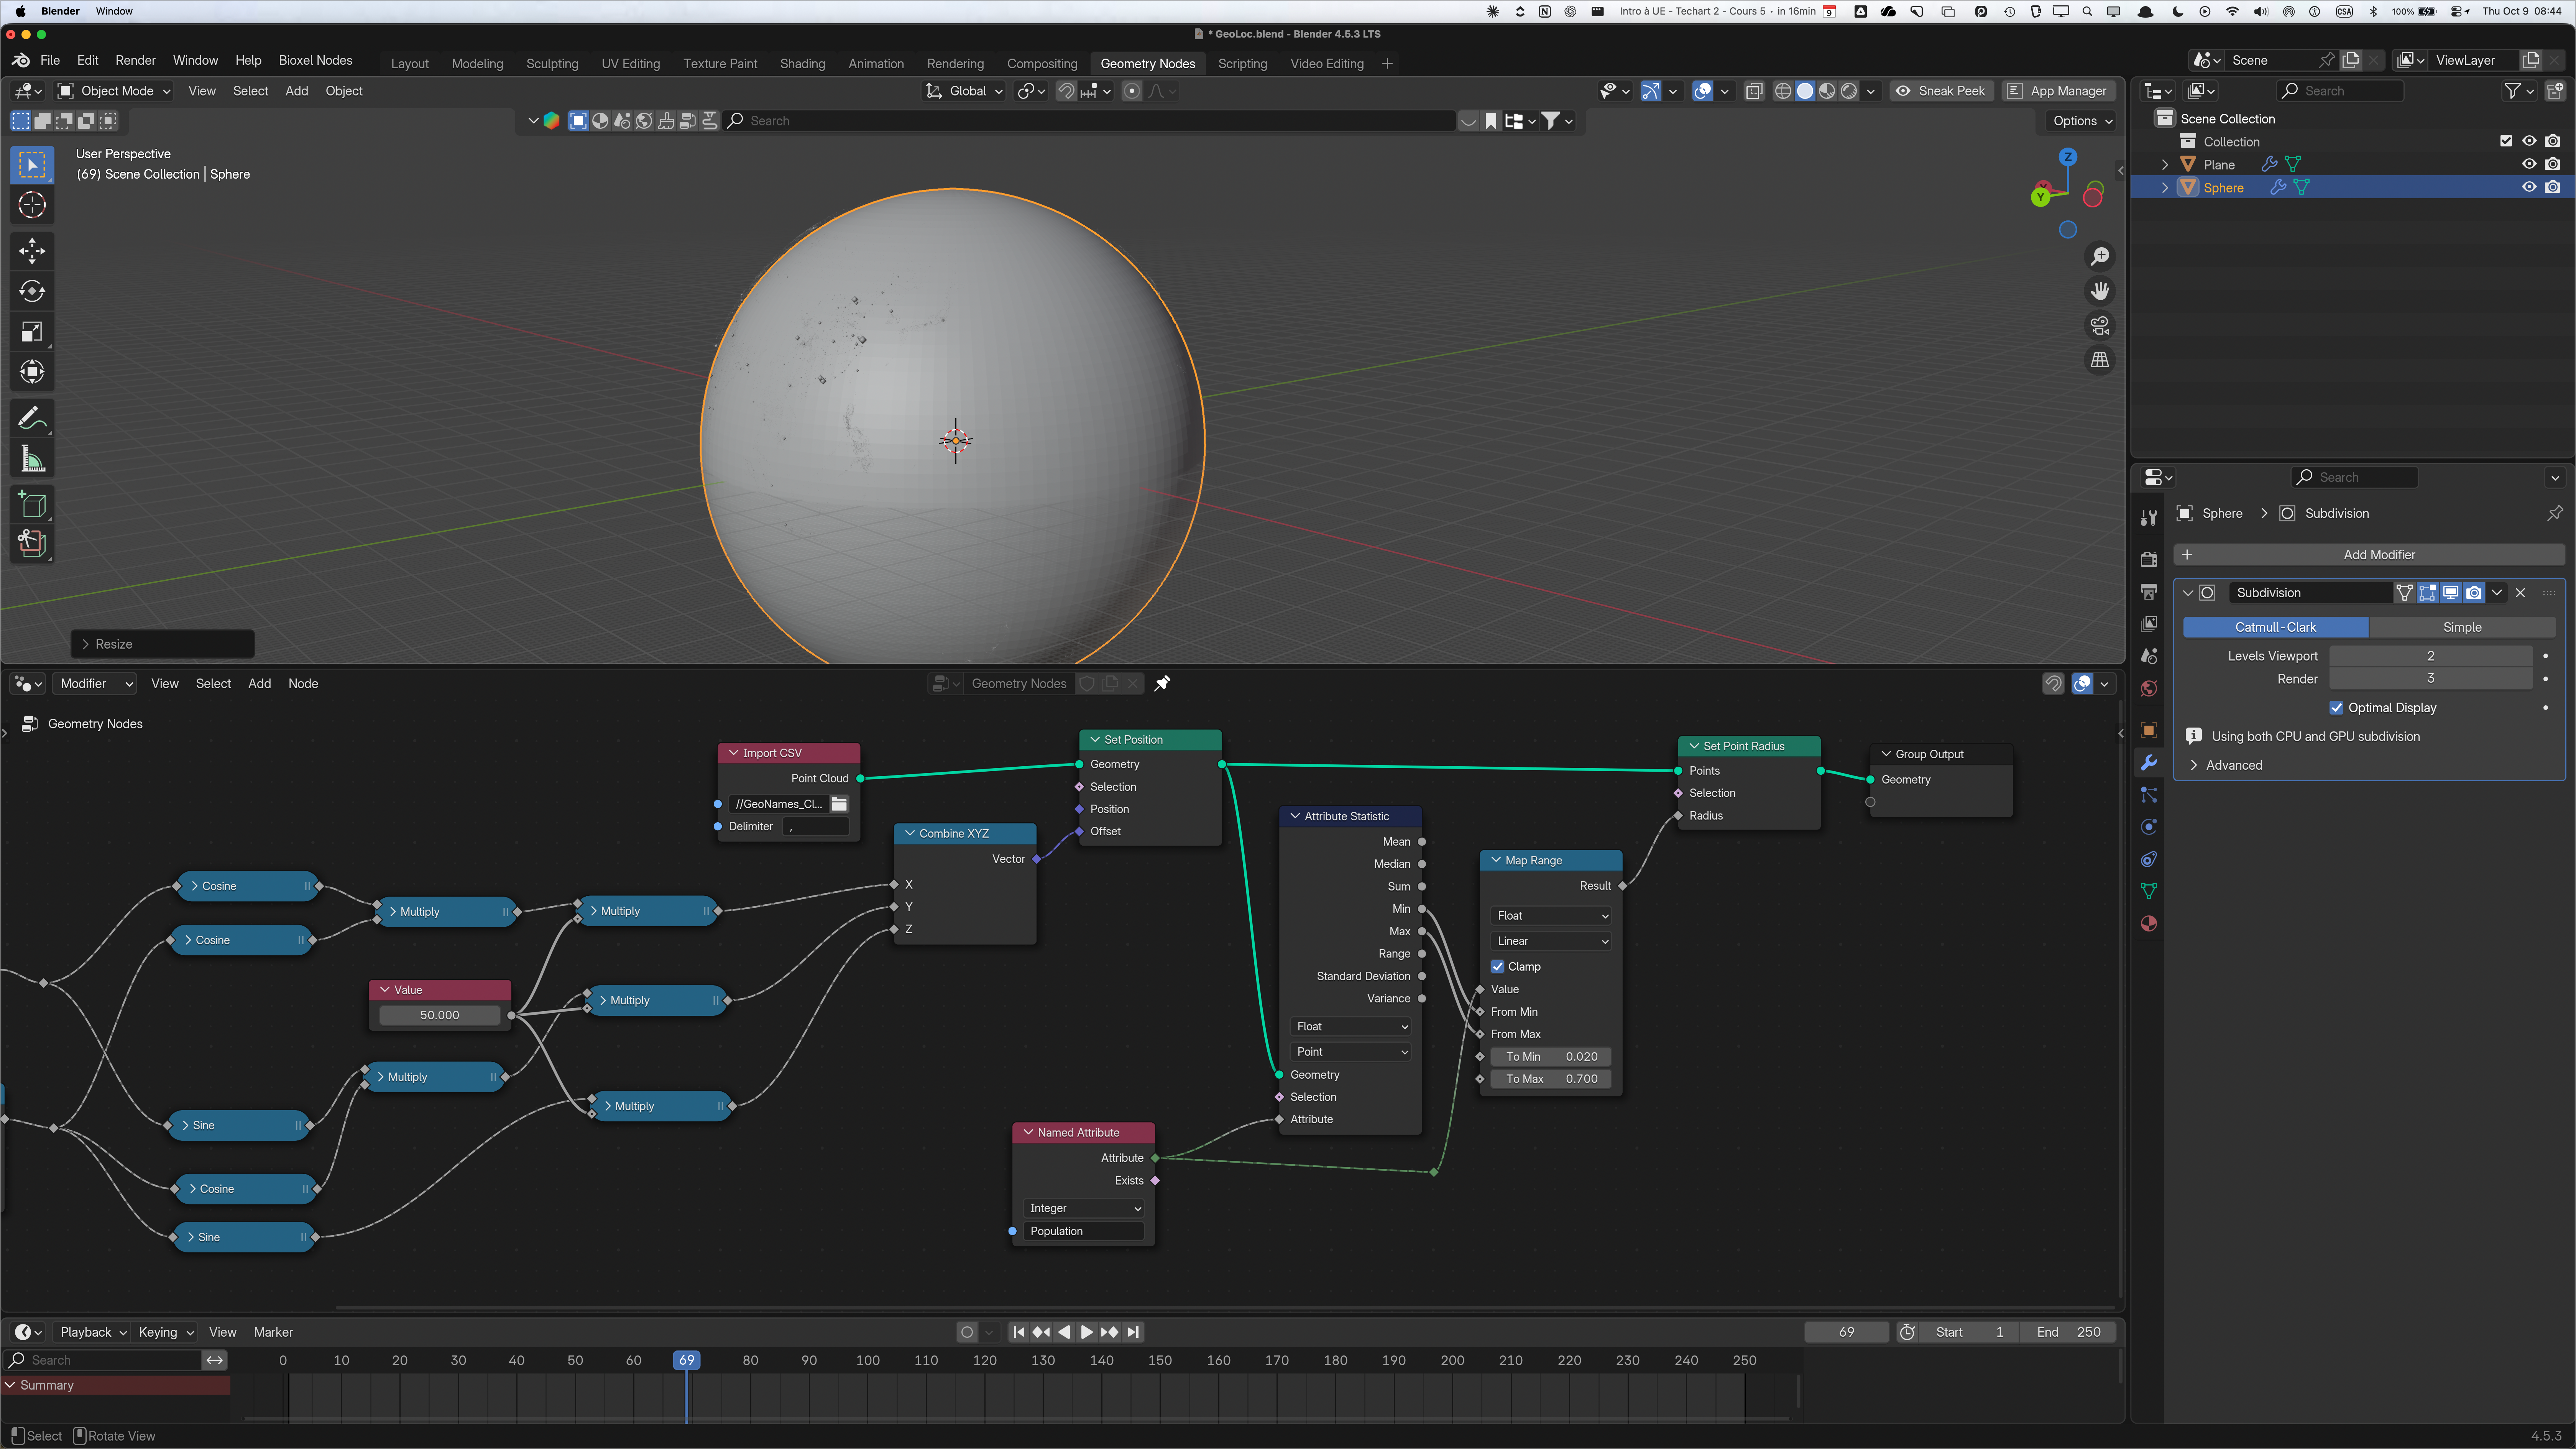This screenshot has height=1449, width=2576.
Task: Select wireframe viewport shading mode
Action: click(x=1783, y=91)
